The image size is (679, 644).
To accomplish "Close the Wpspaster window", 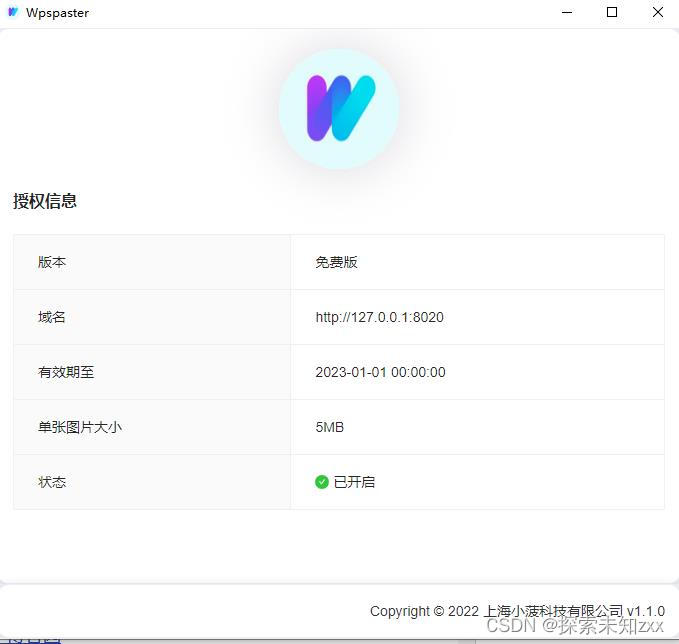I will click(x=658, y=12).
